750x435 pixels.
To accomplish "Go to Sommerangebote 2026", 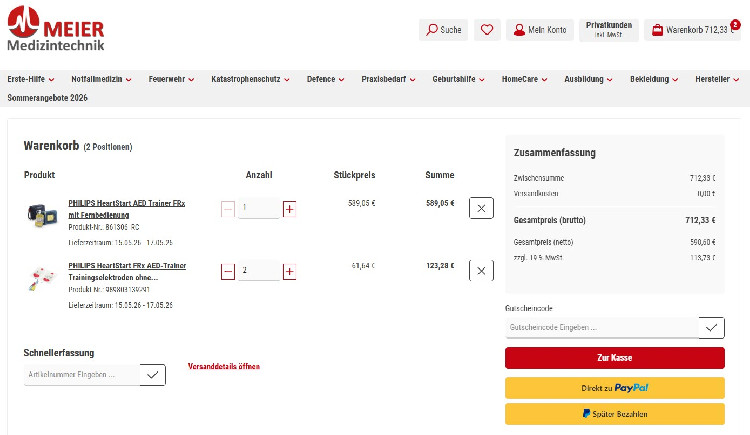I will (x=47, y=98).
